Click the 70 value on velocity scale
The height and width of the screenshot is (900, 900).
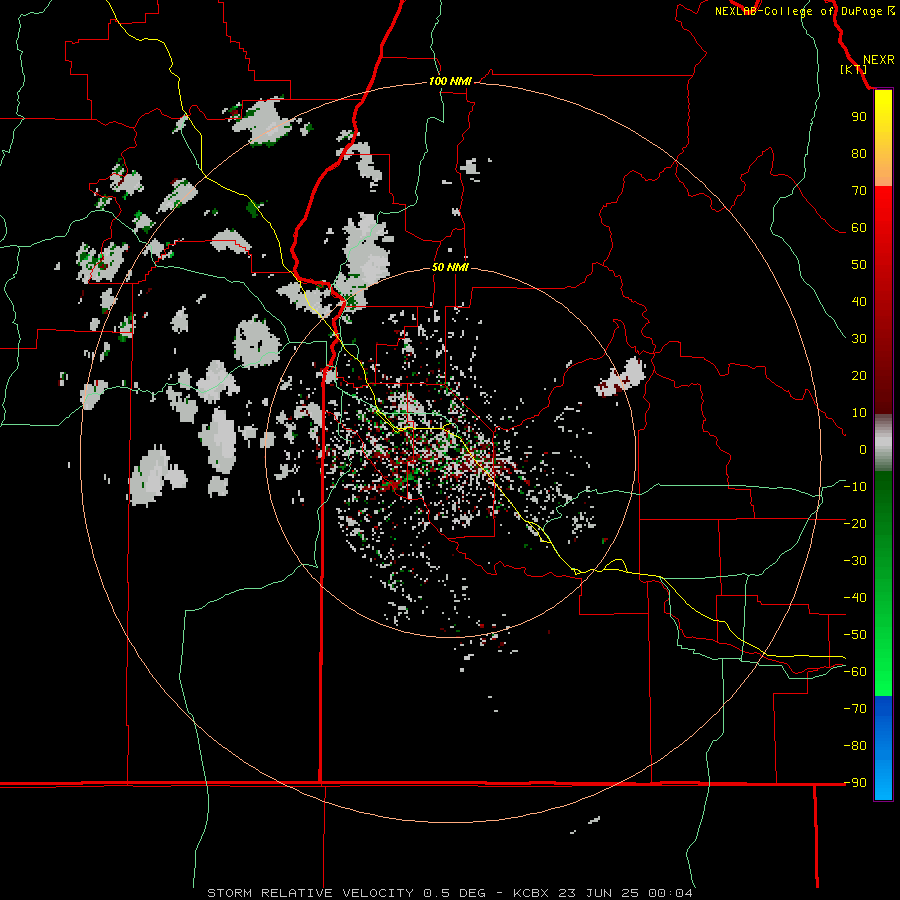click(x=859, y=191)
